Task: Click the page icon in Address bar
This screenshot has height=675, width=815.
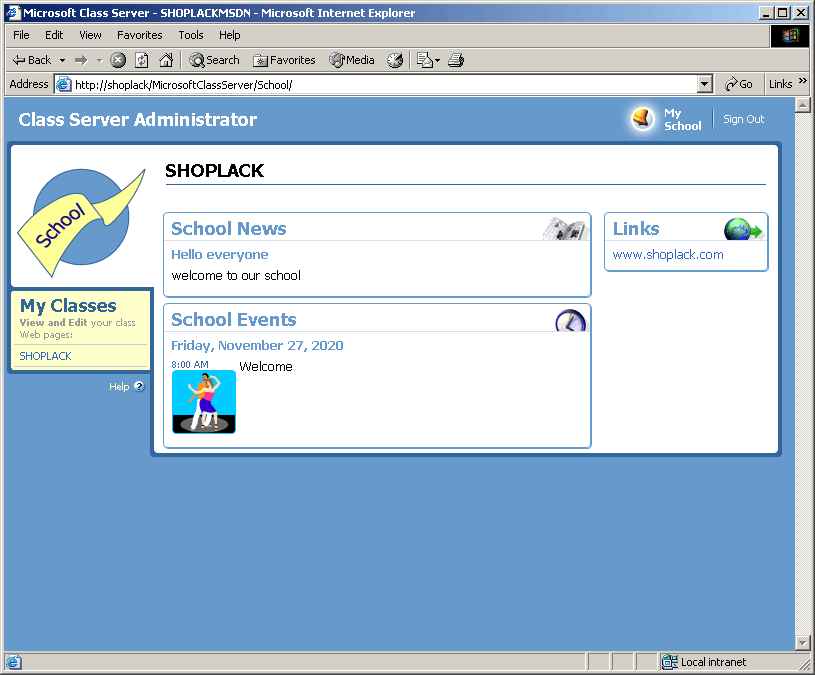Action: pyautogui.click(x=63, y=84)
